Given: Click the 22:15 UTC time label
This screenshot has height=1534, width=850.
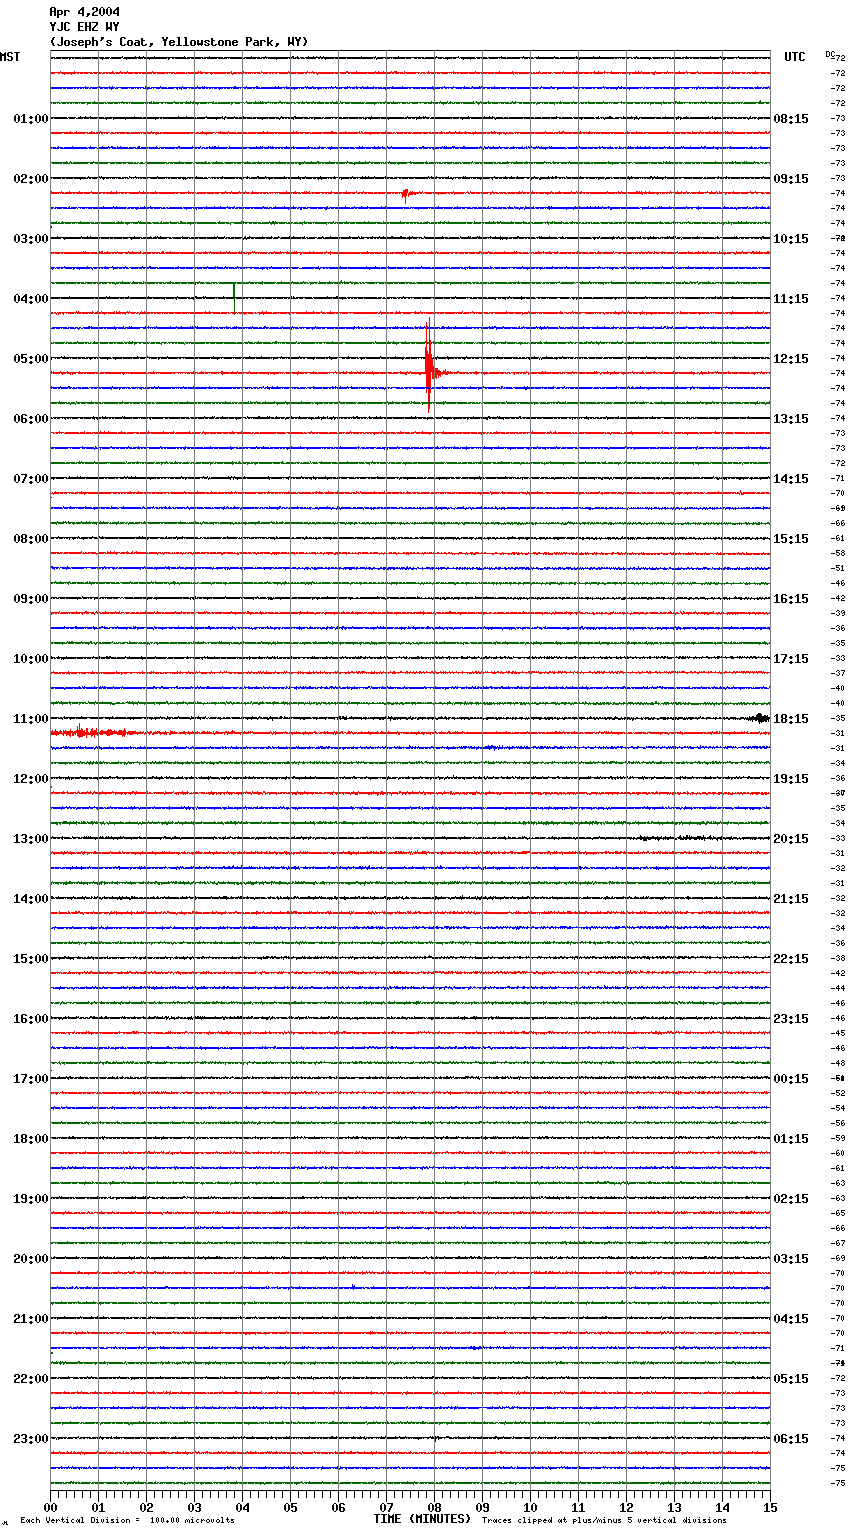Looking at the screenshot, I should pyautogui.click(x=791, y=959).
